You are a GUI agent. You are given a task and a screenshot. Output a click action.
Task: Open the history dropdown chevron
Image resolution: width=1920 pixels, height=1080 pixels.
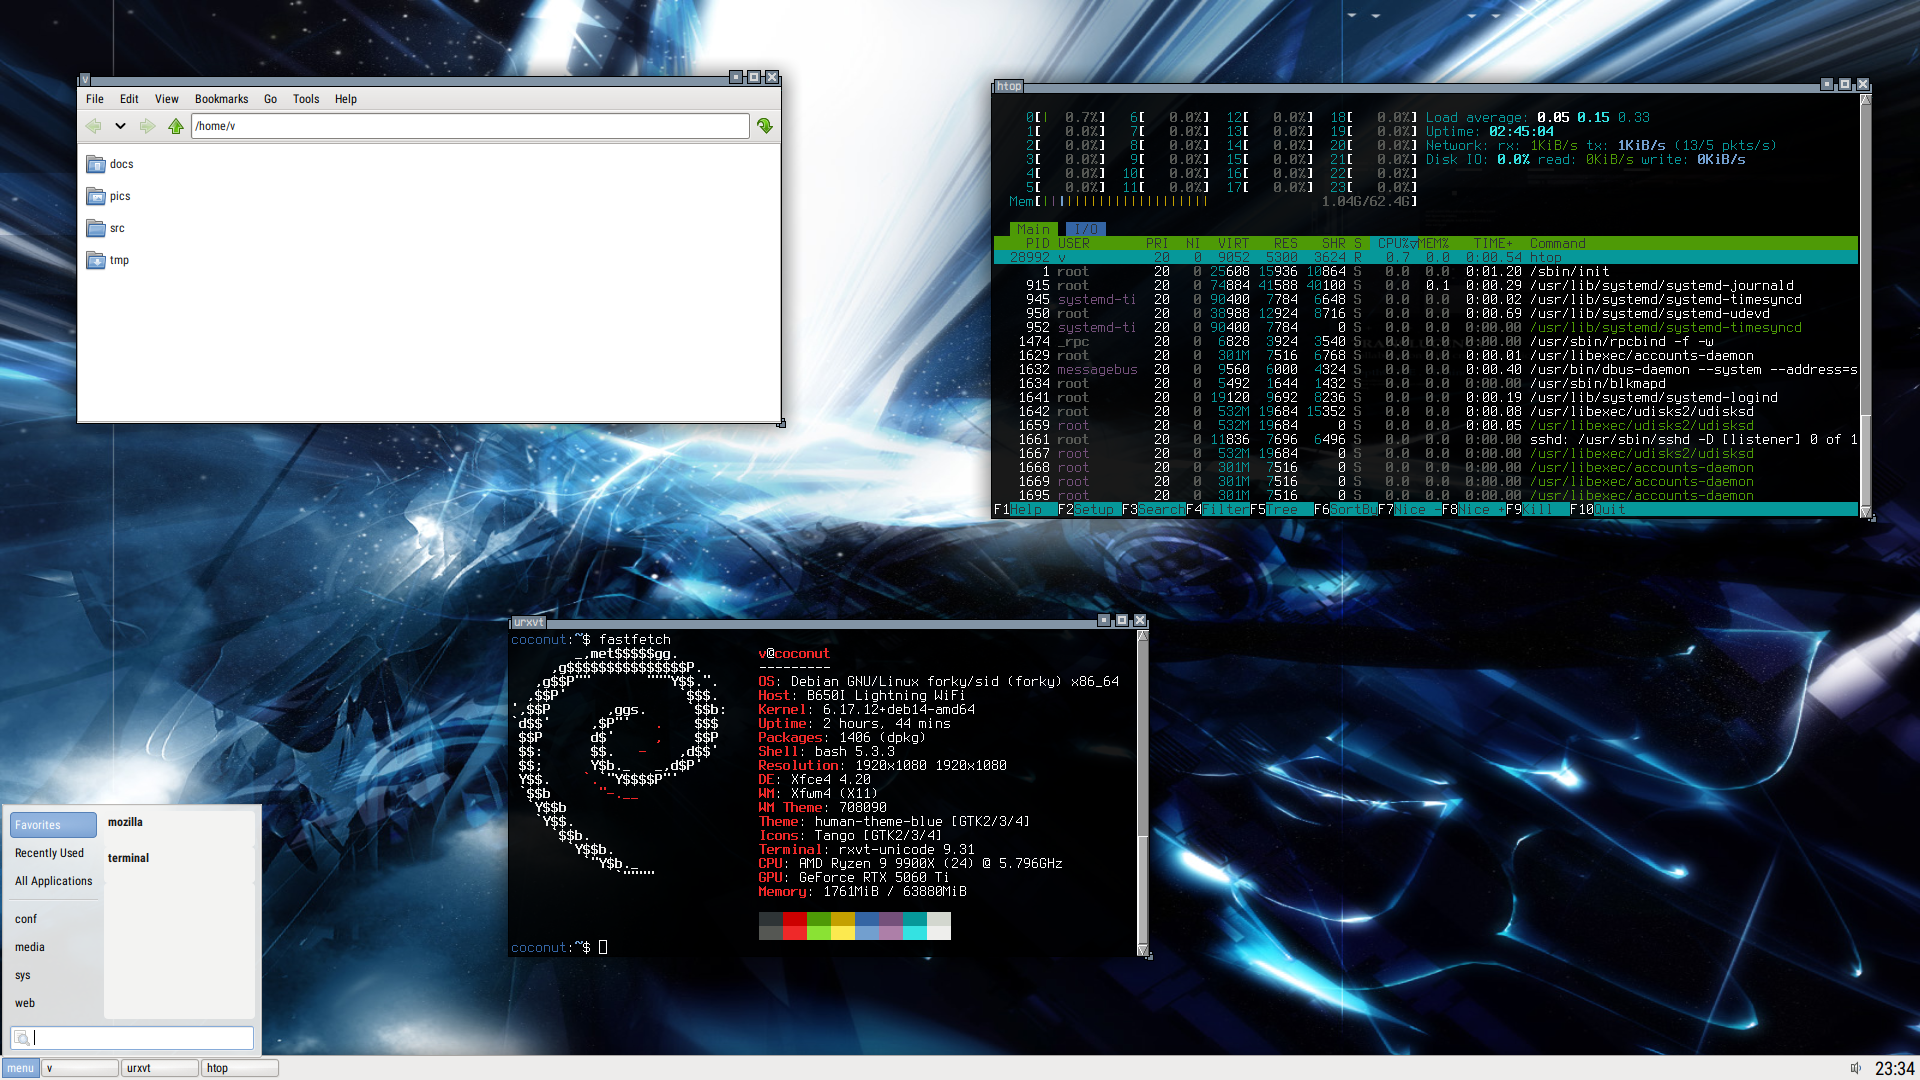(120, 126)
